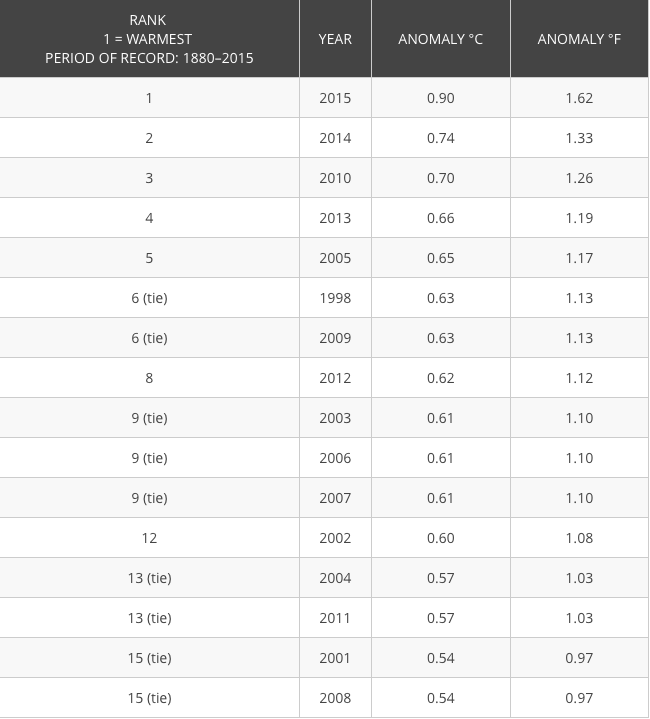Select the year 2011 cell

tap(335, 618)
